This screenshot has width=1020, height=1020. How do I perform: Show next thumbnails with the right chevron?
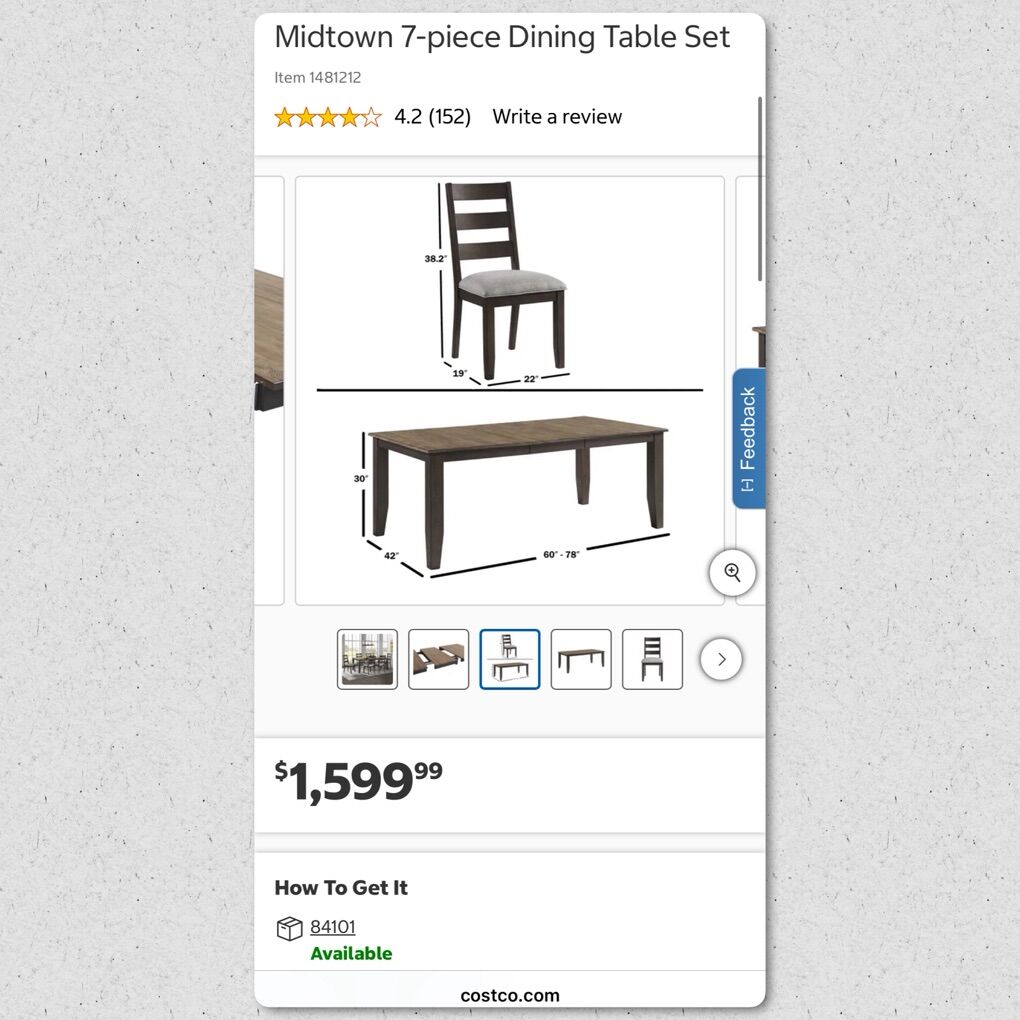pos(721,660)
